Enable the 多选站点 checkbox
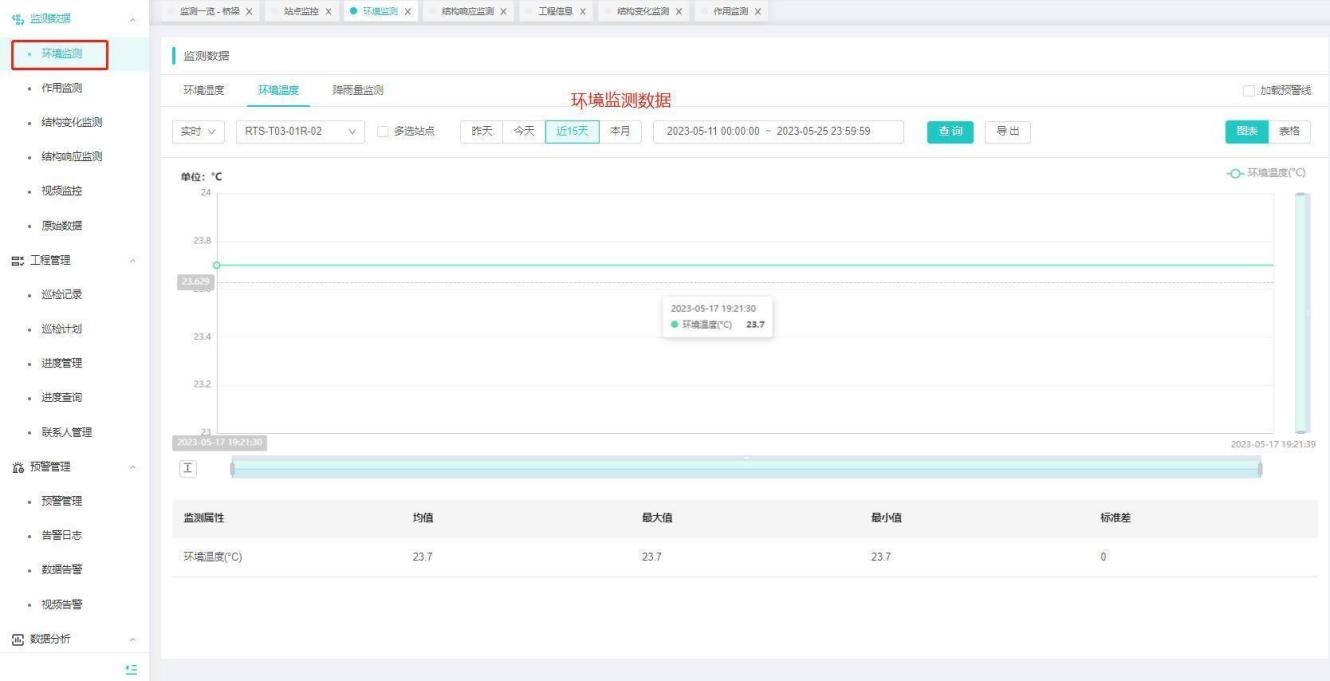Image resolution: width=1330 pixels, height=681 pixels. coord(382,132)
